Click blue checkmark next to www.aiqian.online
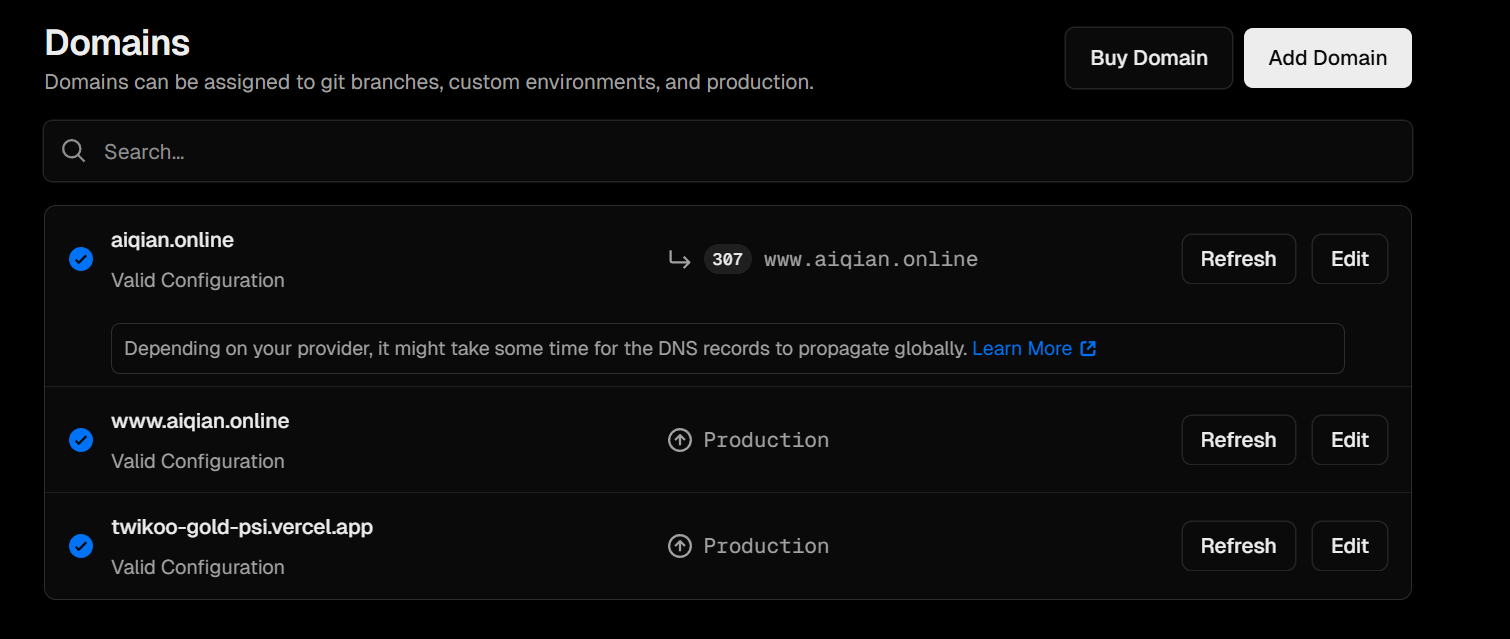 tap(81, 440)
